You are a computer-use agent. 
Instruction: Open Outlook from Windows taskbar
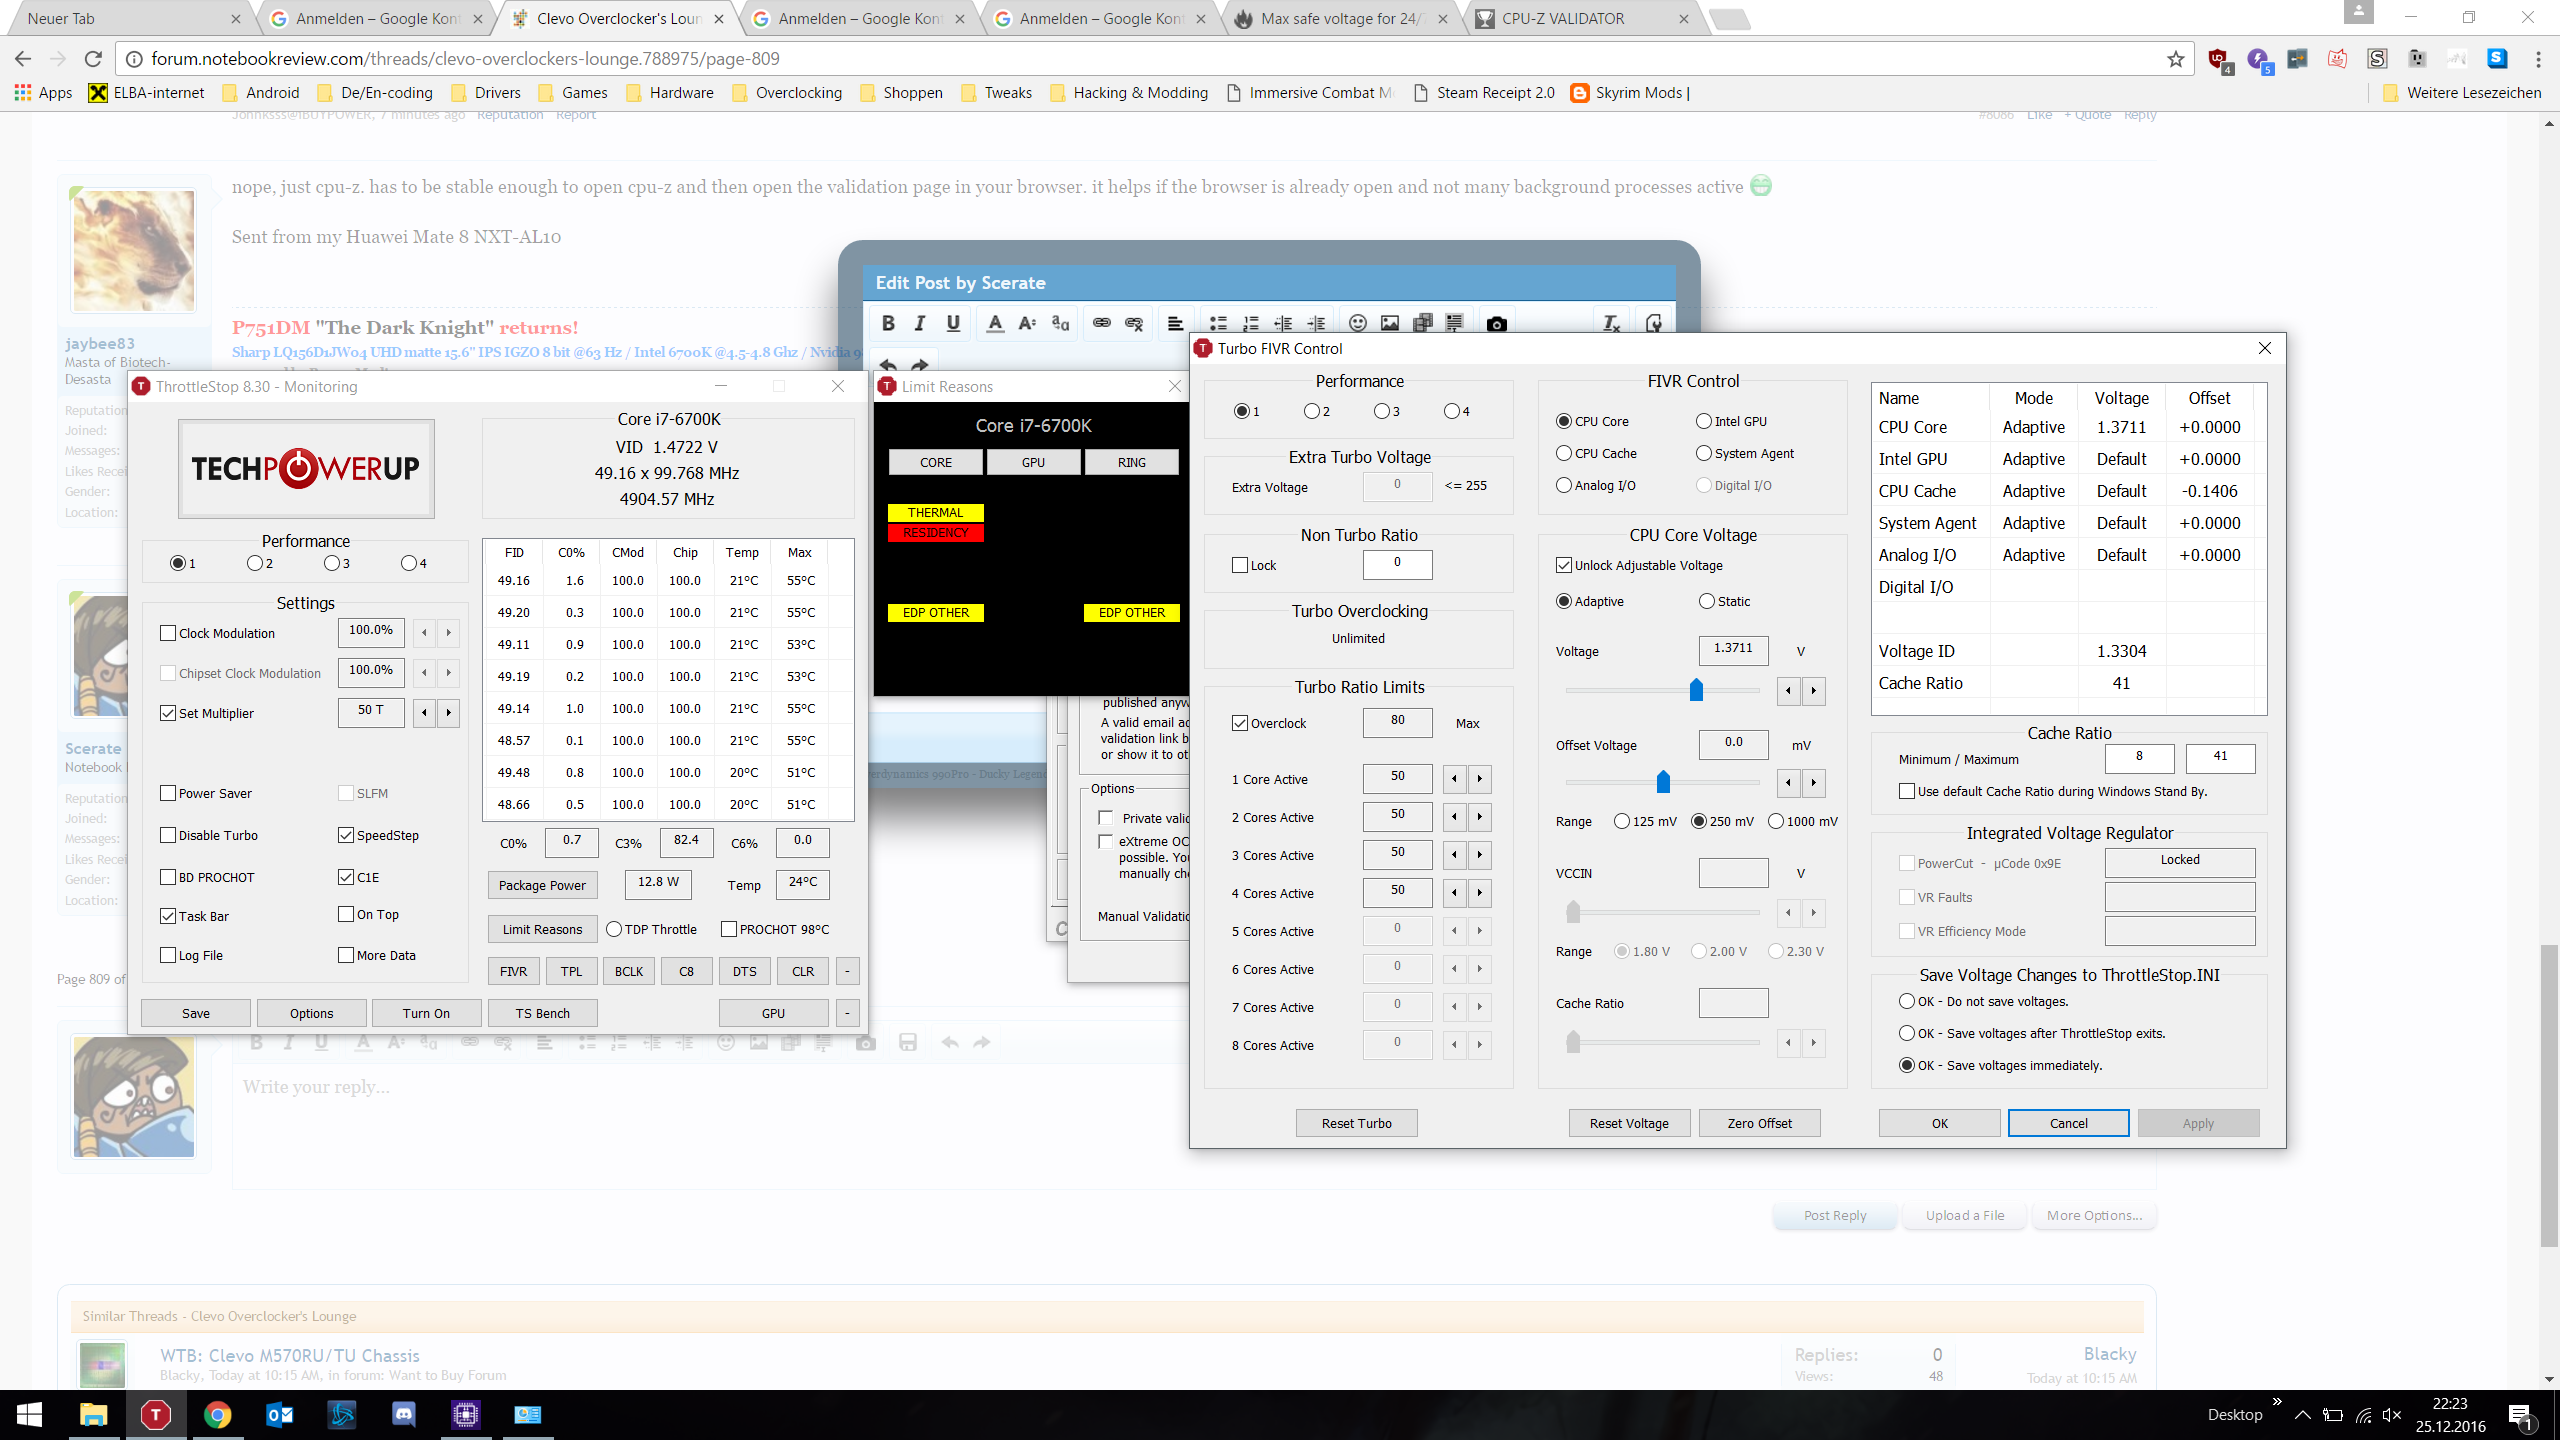[x=279, y=1414]
